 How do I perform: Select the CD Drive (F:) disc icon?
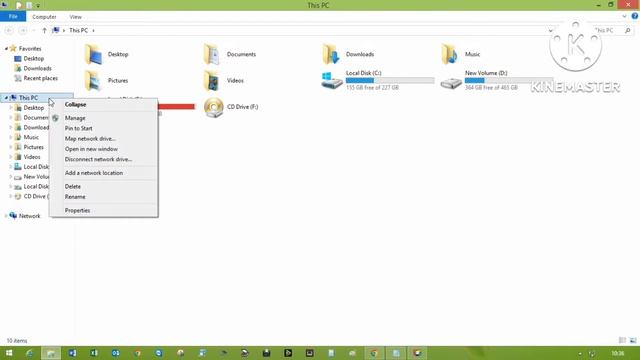pyautogui.click(x=213, y=107)
